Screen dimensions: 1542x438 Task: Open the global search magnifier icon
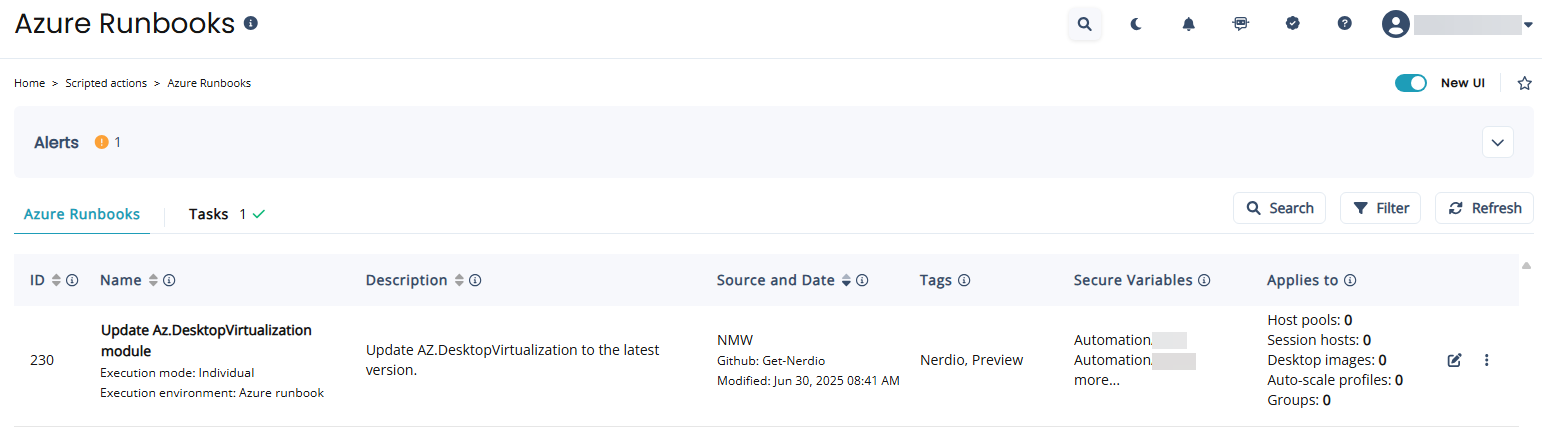[1085, 24]
